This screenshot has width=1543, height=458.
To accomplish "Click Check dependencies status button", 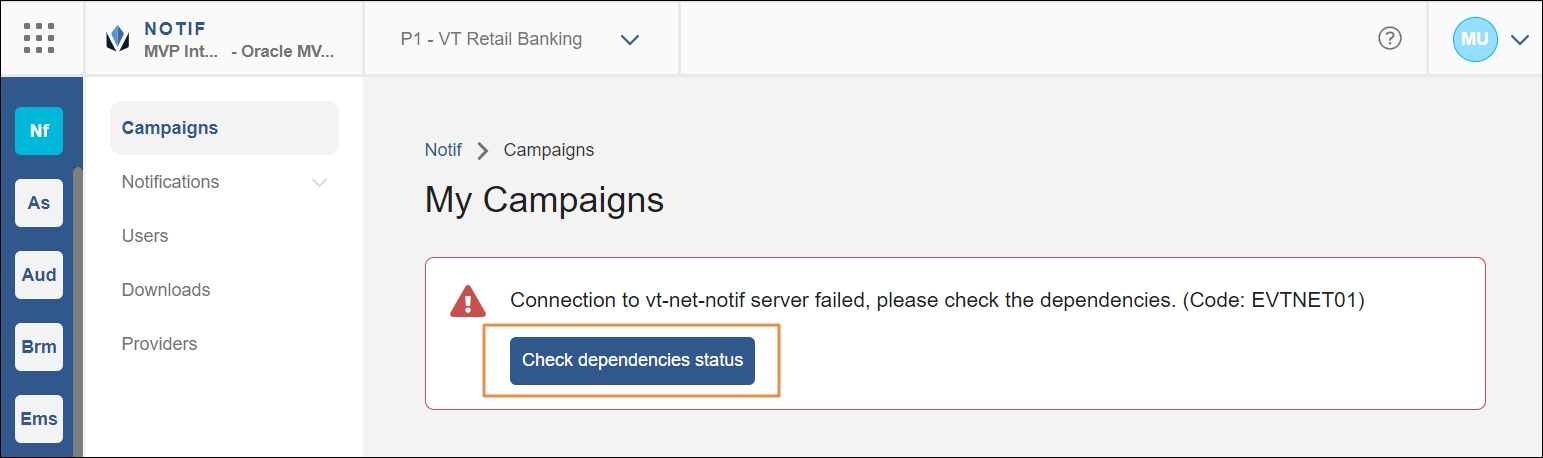I will click(632, 360).
